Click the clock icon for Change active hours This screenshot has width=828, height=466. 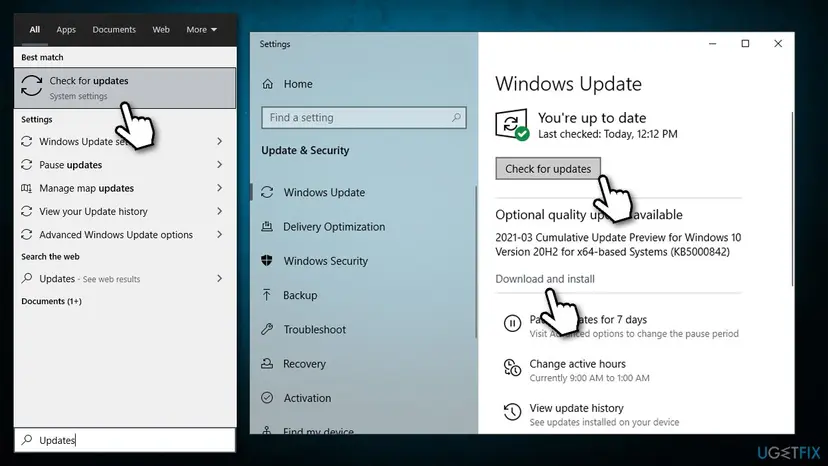click(512, 367)
